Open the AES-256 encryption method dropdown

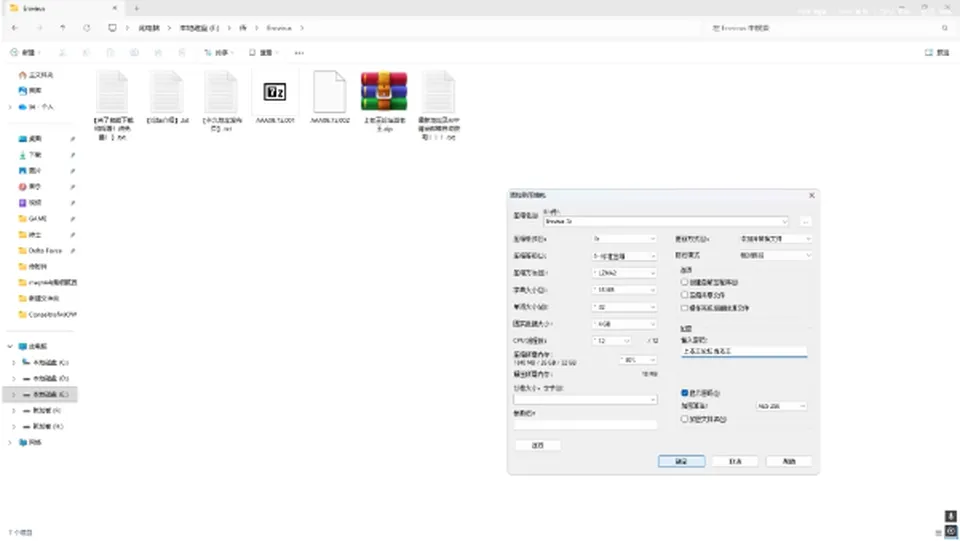(x=781, y=406)
